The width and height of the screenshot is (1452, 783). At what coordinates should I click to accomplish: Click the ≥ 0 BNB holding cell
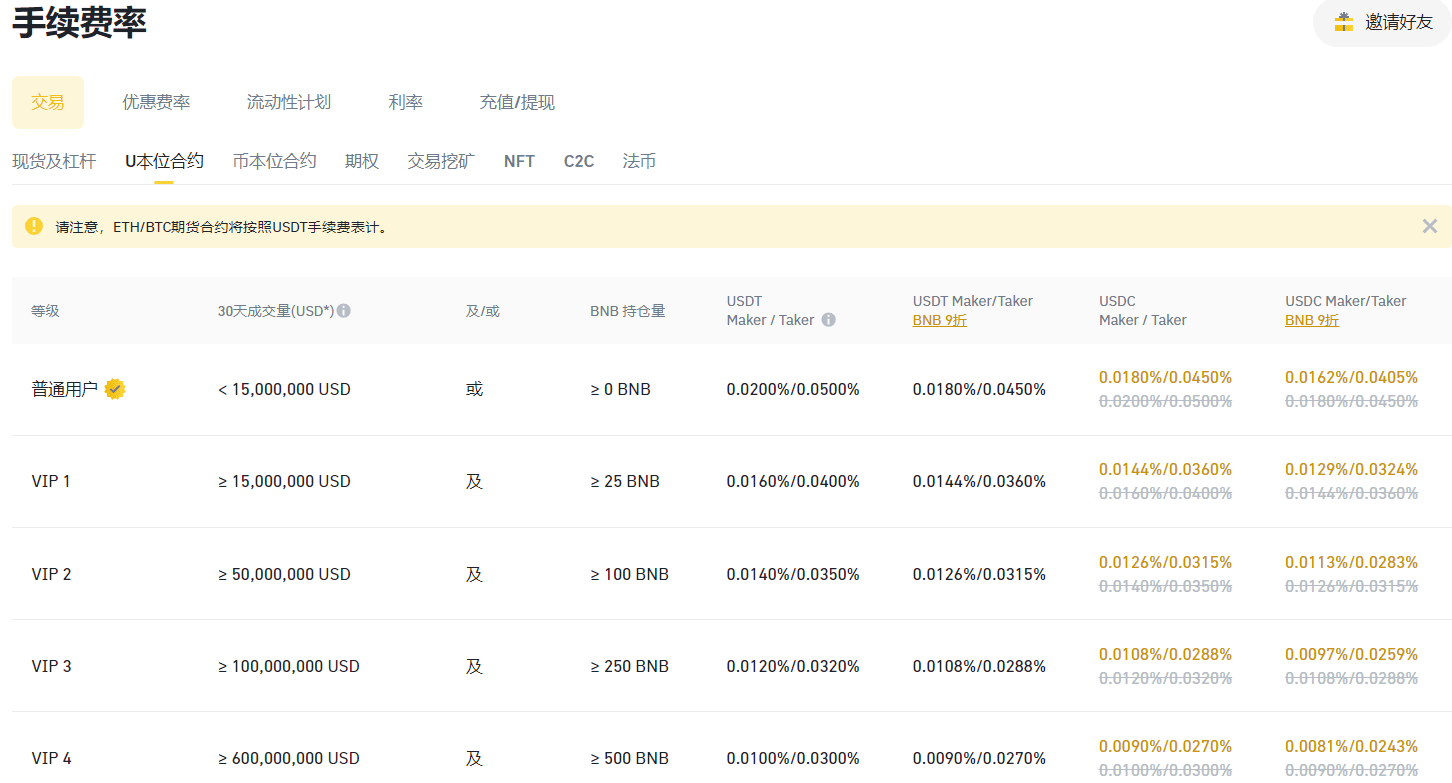tap(620, 389)
